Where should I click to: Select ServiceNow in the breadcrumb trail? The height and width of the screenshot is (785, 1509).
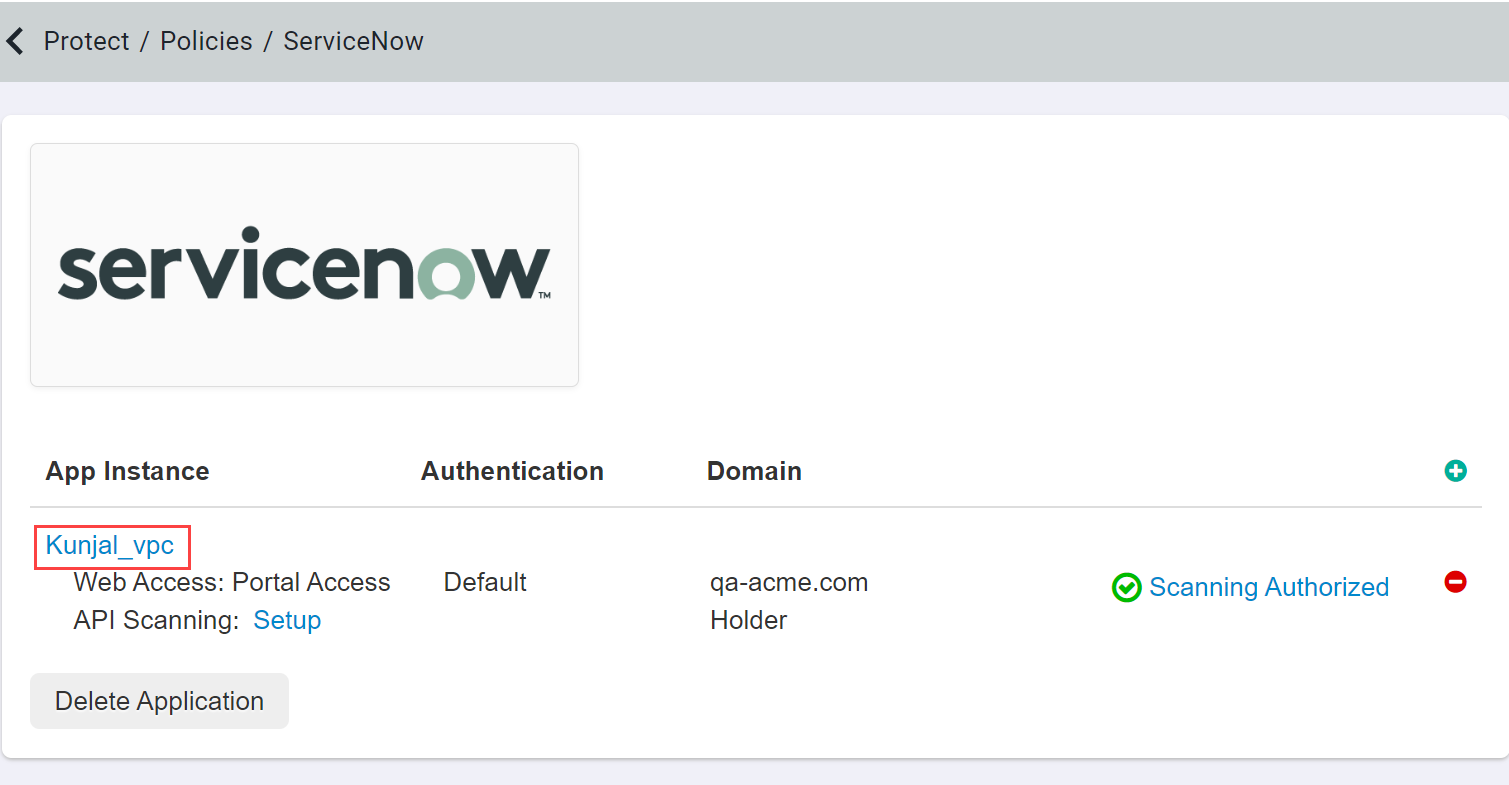(352, 41)
